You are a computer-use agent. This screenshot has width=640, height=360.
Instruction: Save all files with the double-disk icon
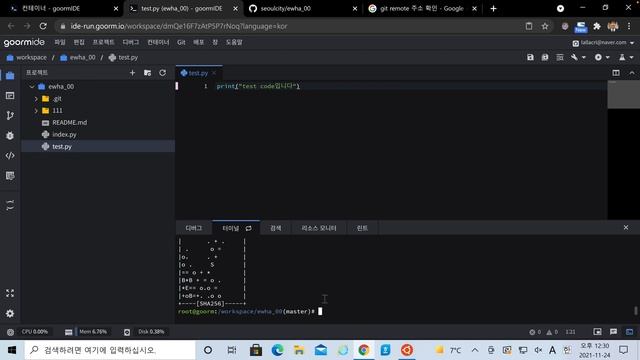point(545,58)
